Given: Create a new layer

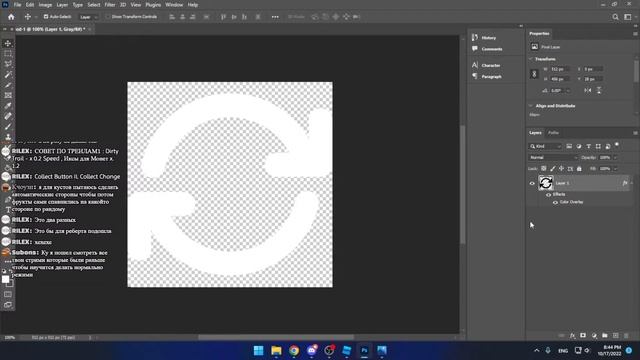Looking at the screenshot, I should 616,336.
